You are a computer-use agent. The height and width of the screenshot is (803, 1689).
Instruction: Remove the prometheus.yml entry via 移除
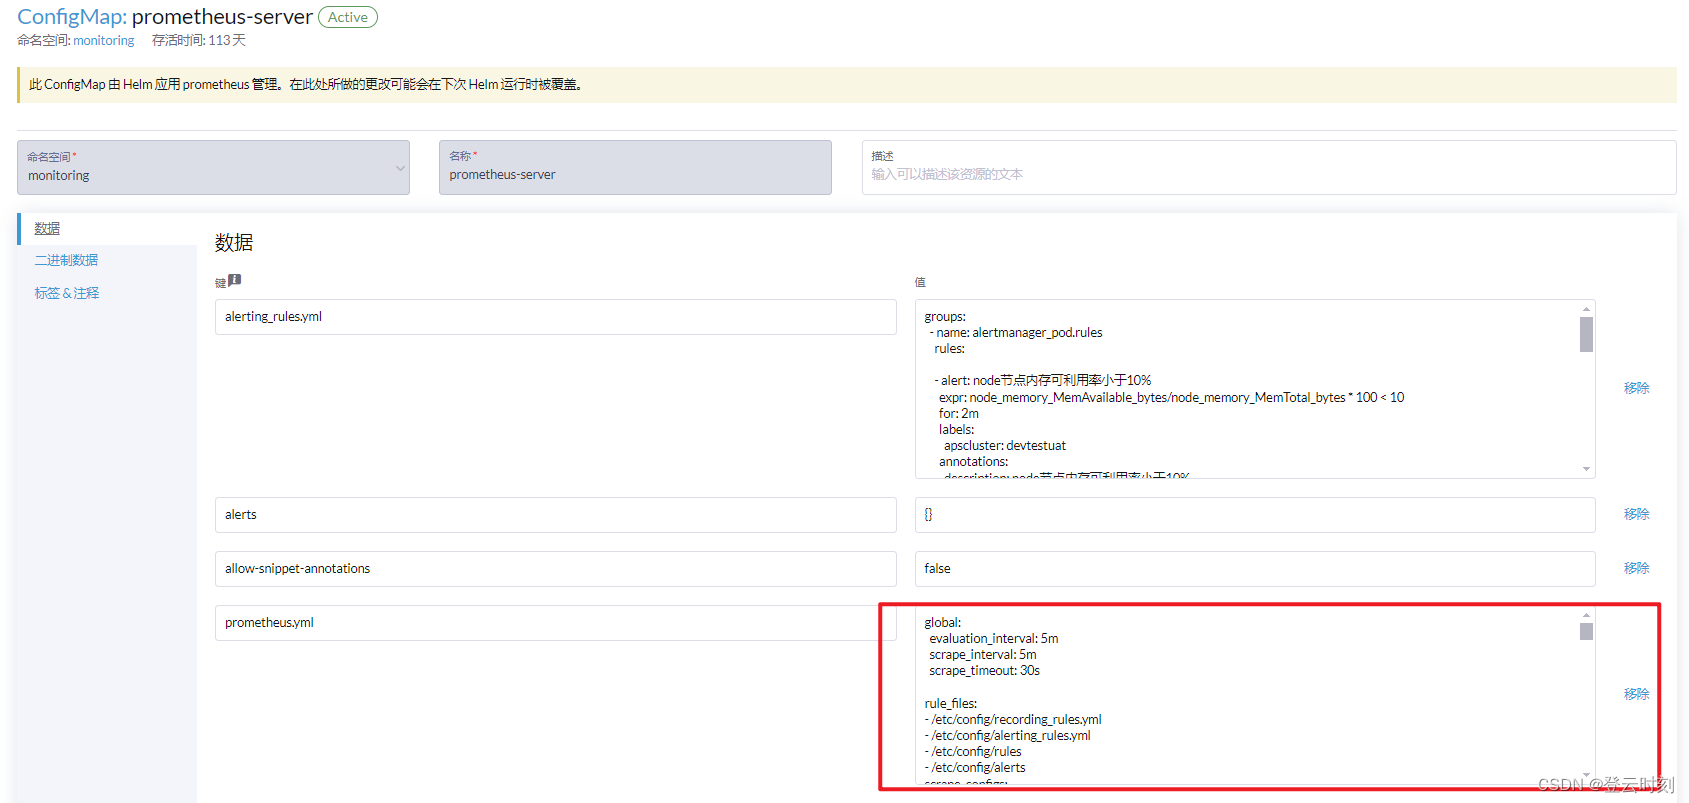1637,694
